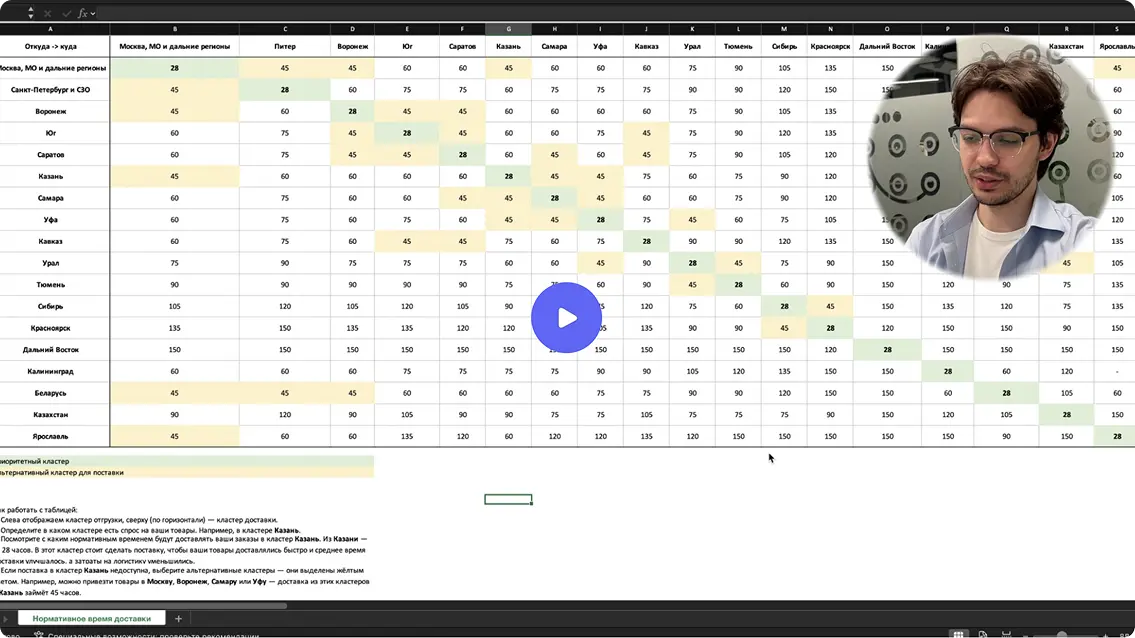Click the green 28 cell in Дальний Восток row
The image size is (1135, 638).
click(x=887, y=350)
